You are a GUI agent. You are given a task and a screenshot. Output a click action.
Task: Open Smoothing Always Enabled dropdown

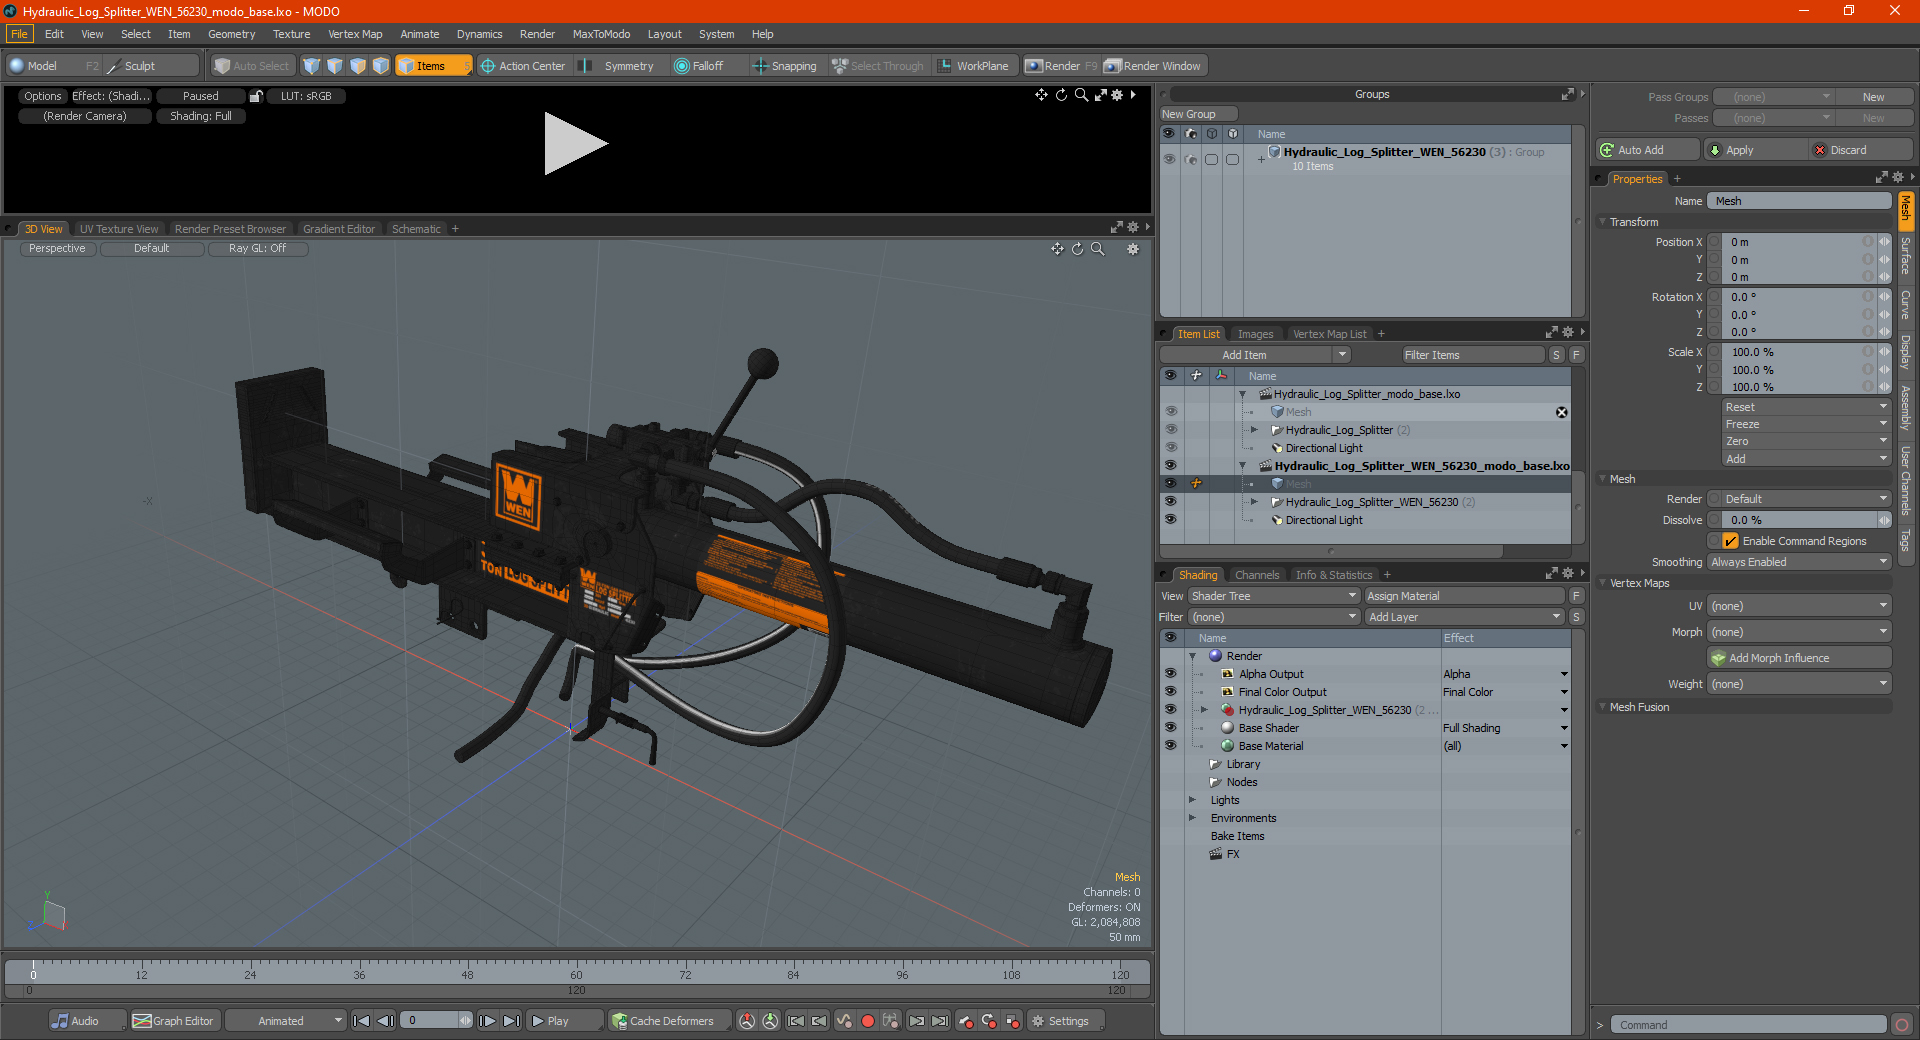click(x=1798, y=562)
